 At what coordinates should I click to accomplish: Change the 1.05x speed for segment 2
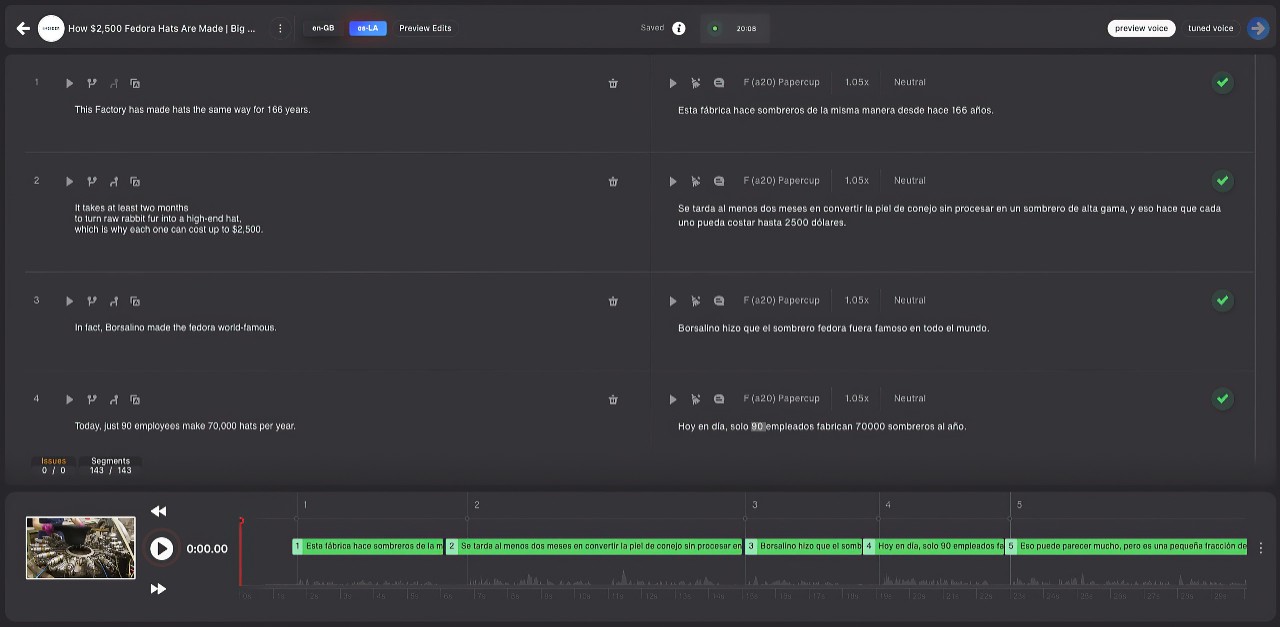(856, 181)
